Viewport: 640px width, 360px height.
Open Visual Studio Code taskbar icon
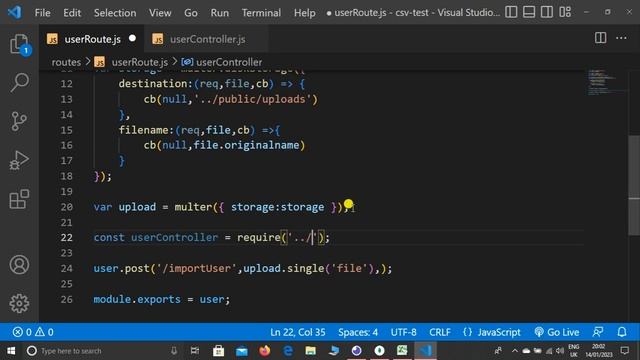[x=425, y=351]
